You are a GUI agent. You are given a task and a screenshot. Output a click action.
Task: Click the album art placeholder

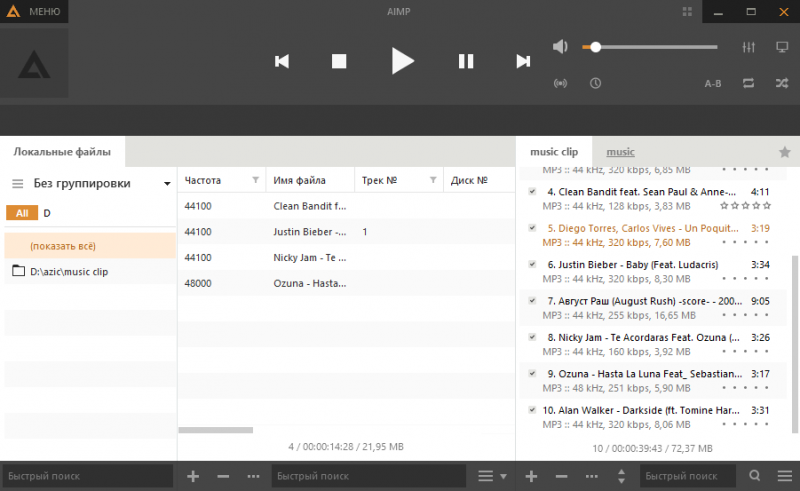pyautogui.click(x=34, y=63)
